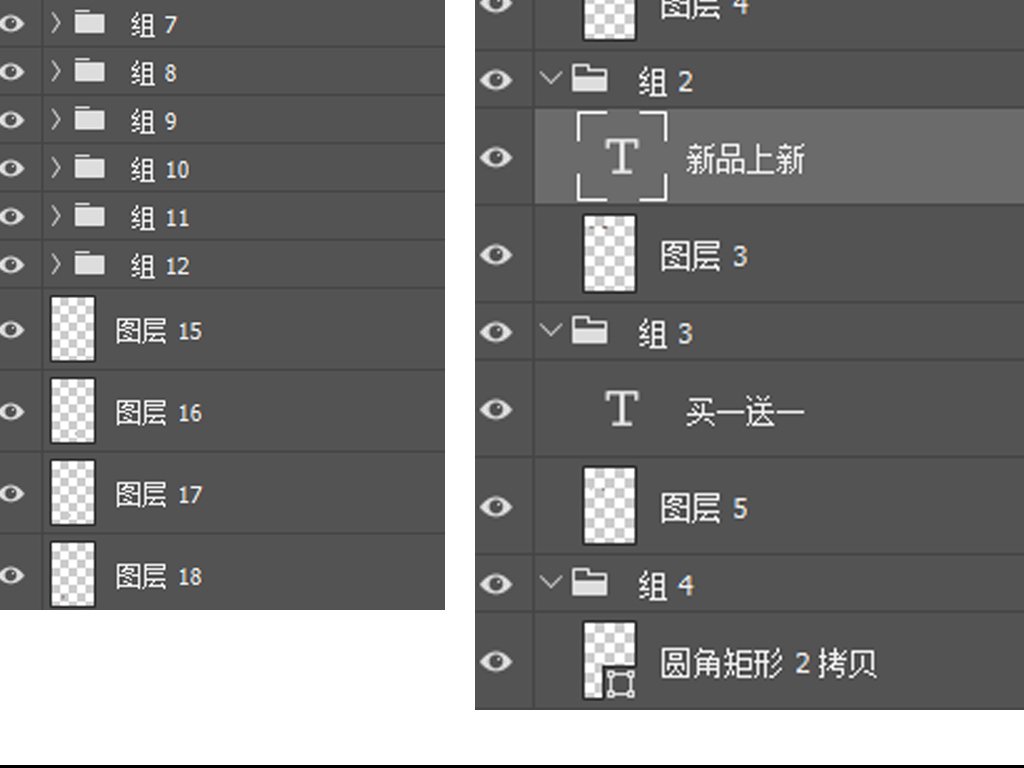Hide the 组 4 group
This screenshot has height=768, width=1024.
496,584
